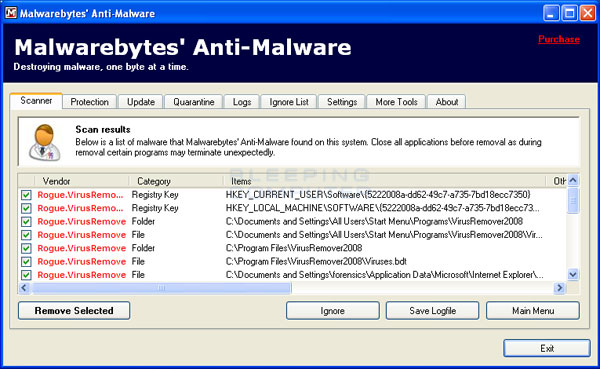This screenshot has width=600, height=369.
Task: Sort by the Category column header
Action: pos(176,181)
